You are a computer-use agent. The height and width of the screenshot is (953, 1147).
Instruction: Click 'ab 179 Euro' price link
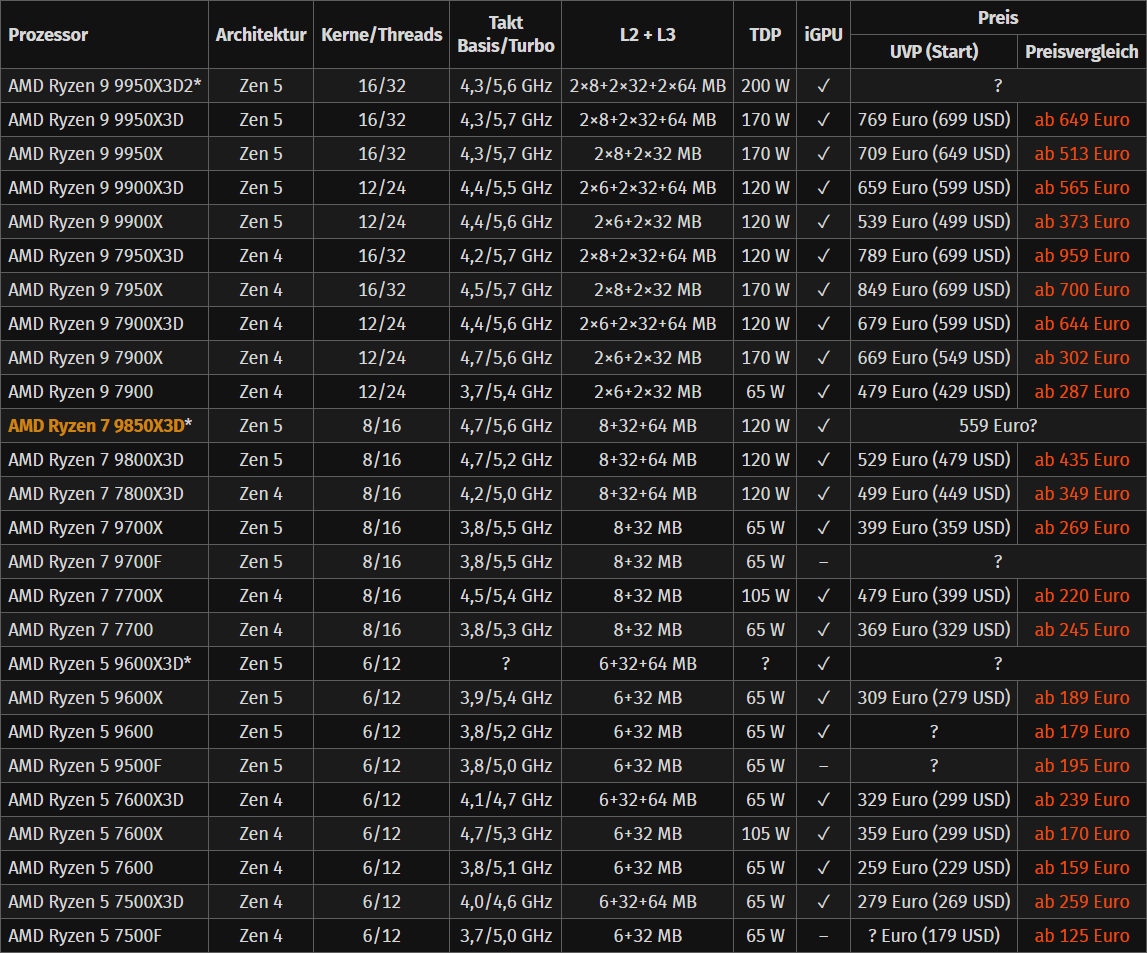click(x=1081, y=732)
